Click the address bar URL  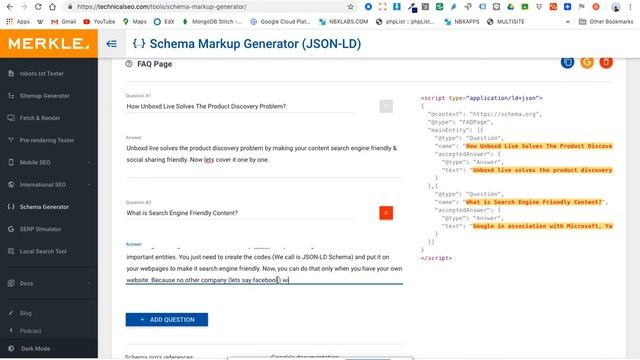coord(162,7)
